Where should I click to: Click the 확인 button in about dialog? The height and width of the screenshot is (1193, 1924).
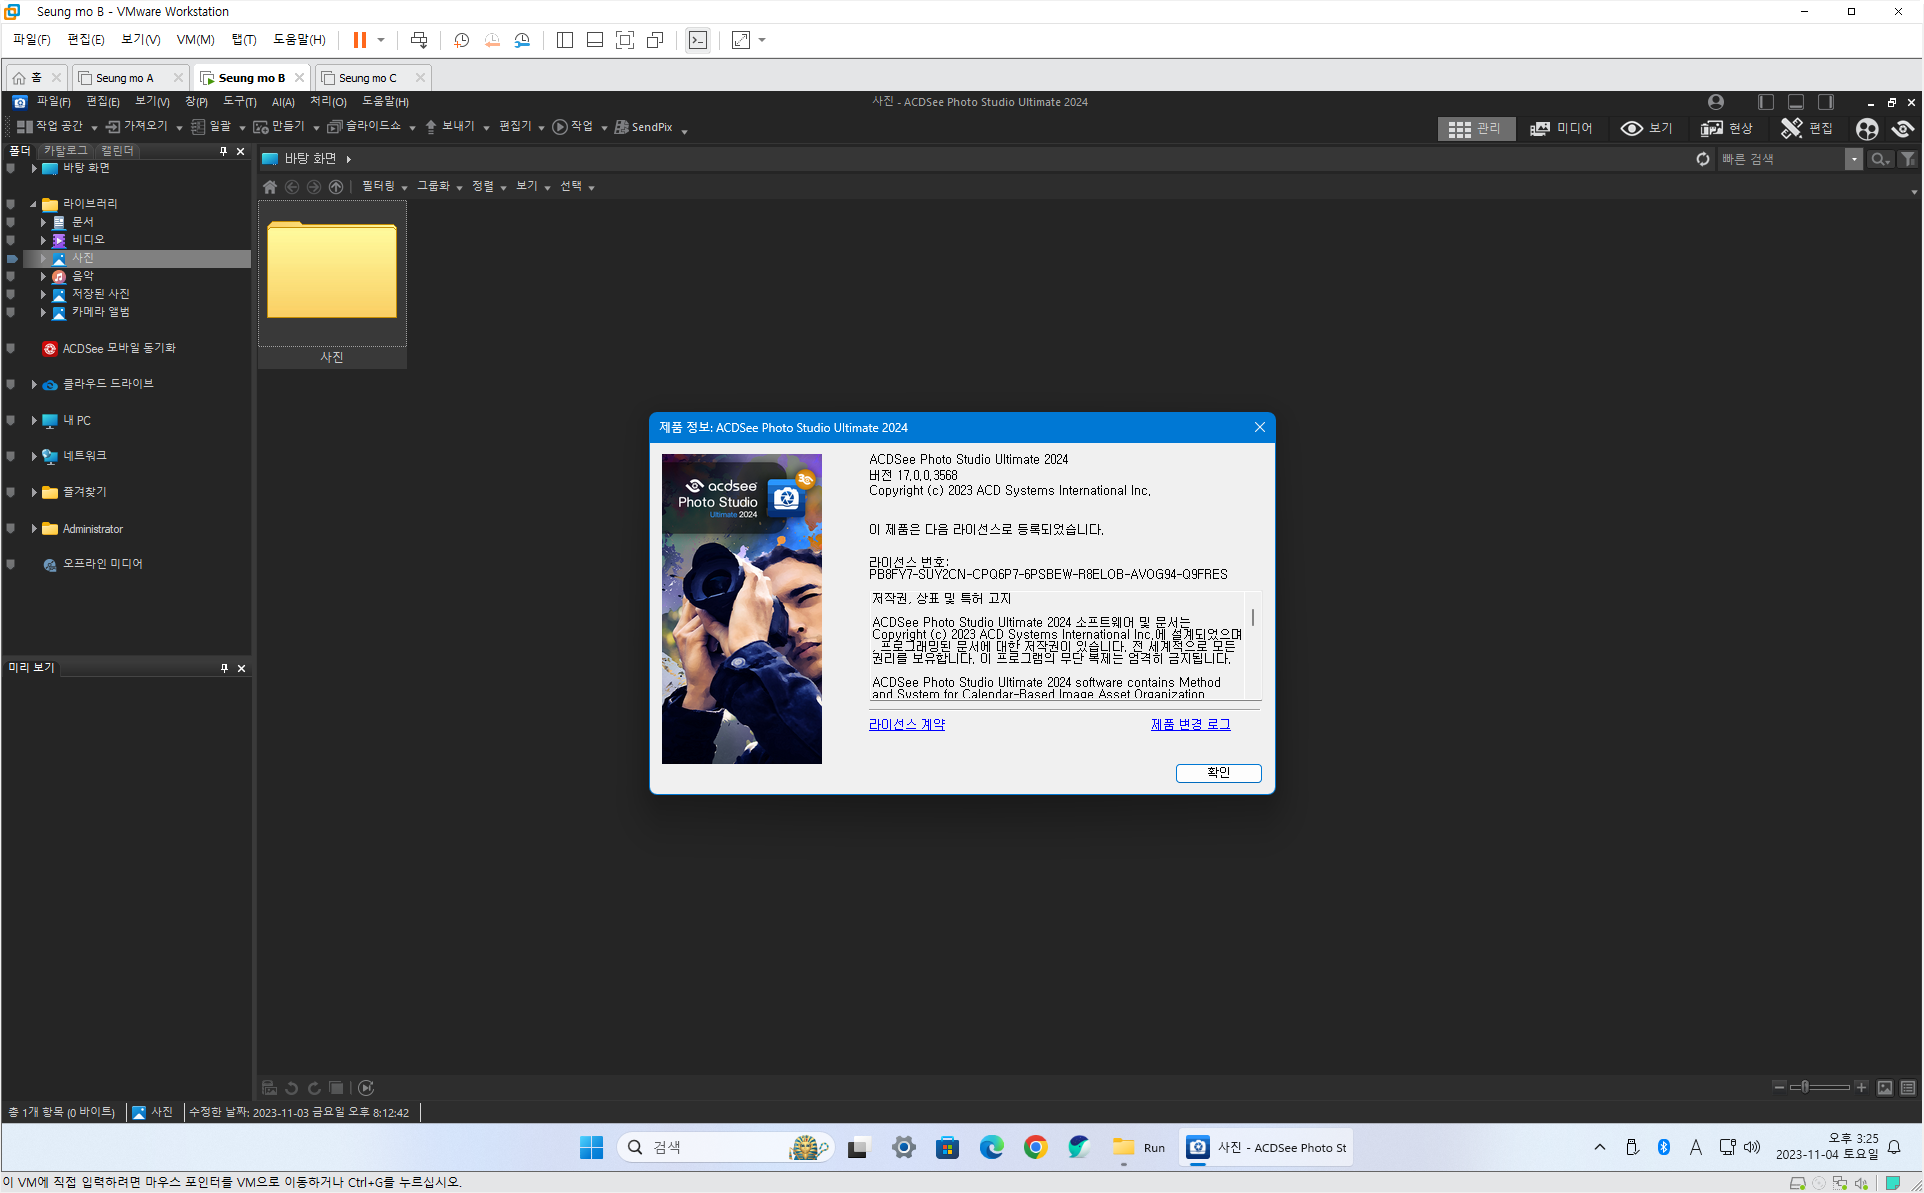point(1218,772)
